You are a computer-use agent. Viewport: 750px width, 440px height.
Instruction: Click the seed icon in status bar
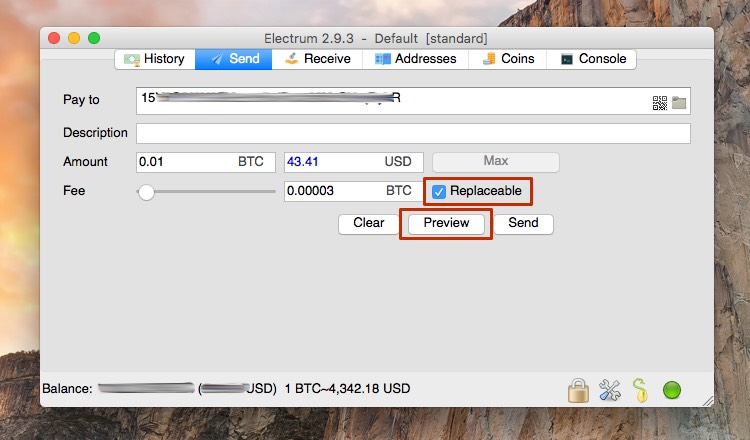pyautogui.click(x=640, y=390)
